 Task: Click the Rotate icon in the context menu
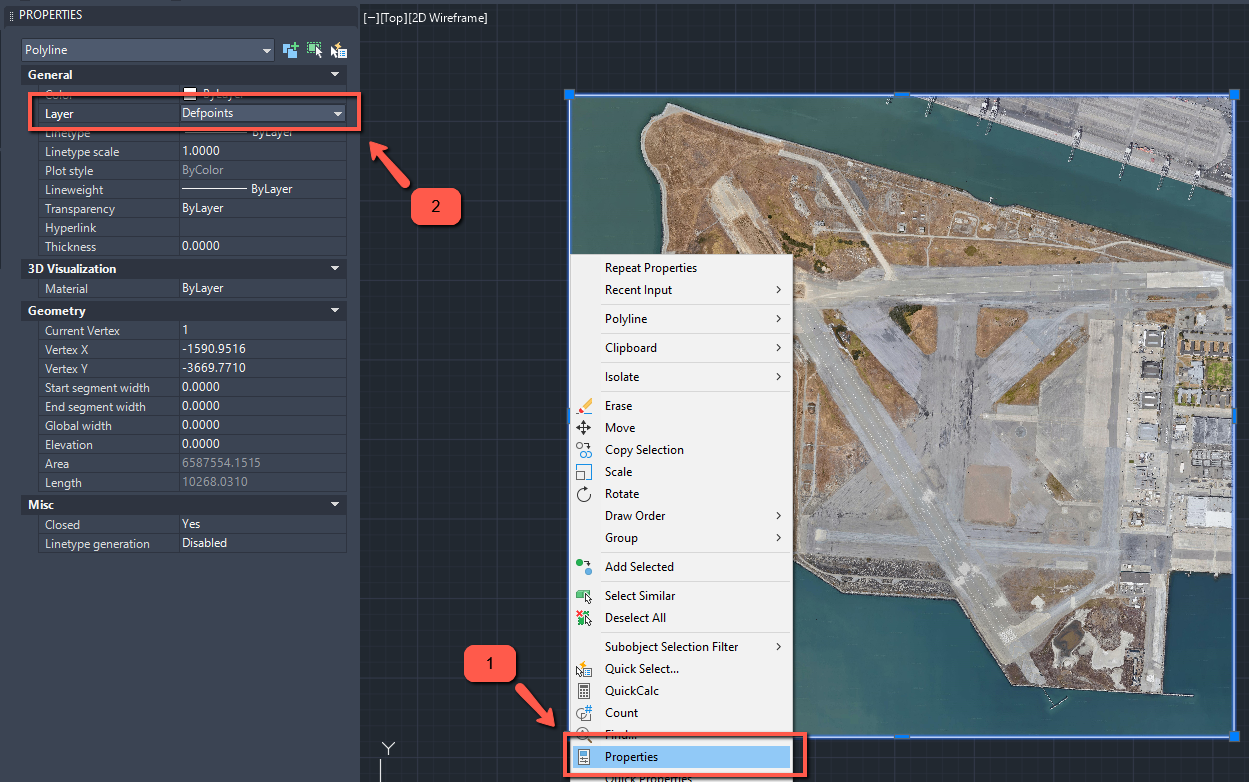[585, 494]
